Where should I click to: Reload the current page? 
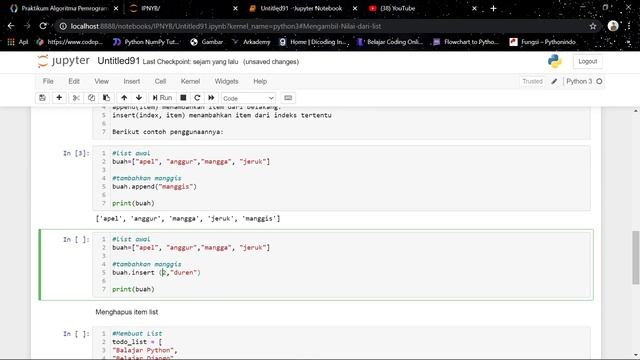43,26
